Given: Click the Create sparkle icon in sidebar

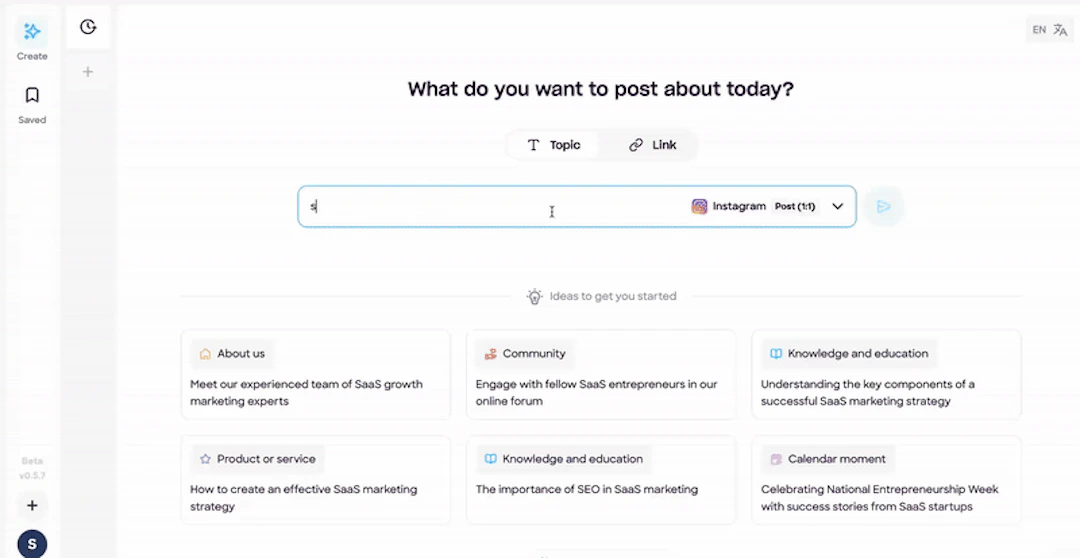Looking at the screenshot, I should (x=32, y=32).
